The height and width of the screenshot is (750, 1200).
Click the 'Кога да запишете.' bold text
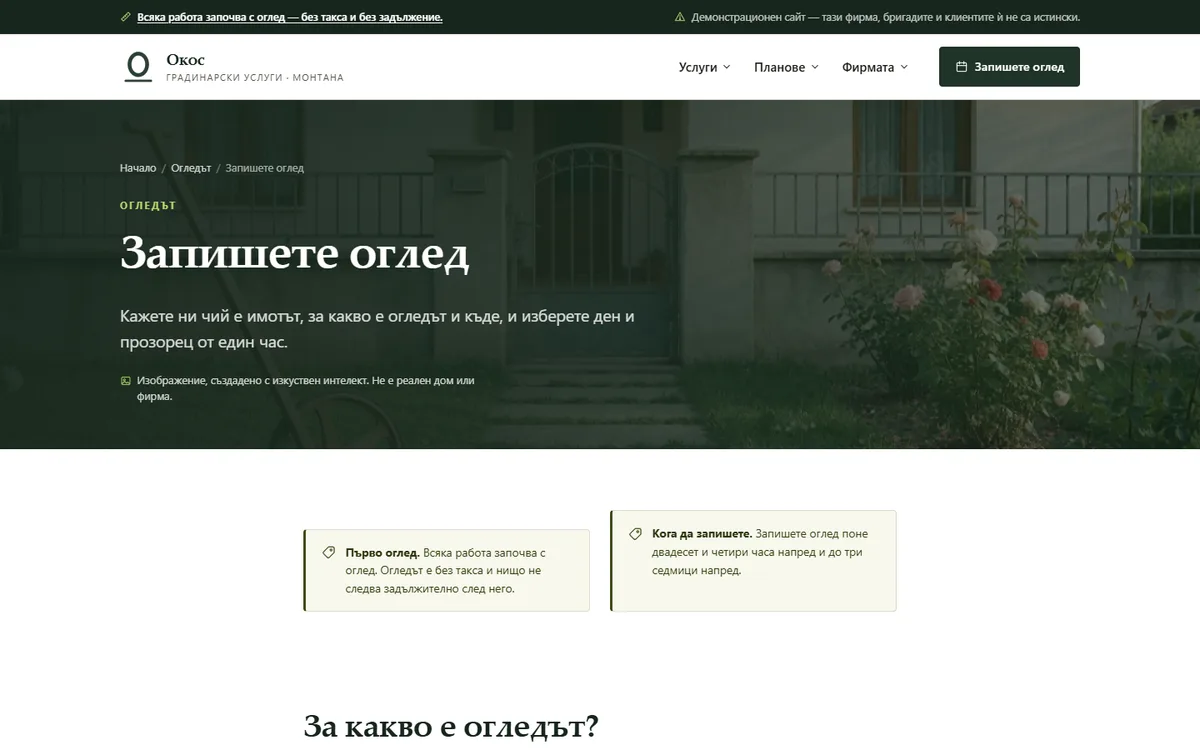point(702,534)
